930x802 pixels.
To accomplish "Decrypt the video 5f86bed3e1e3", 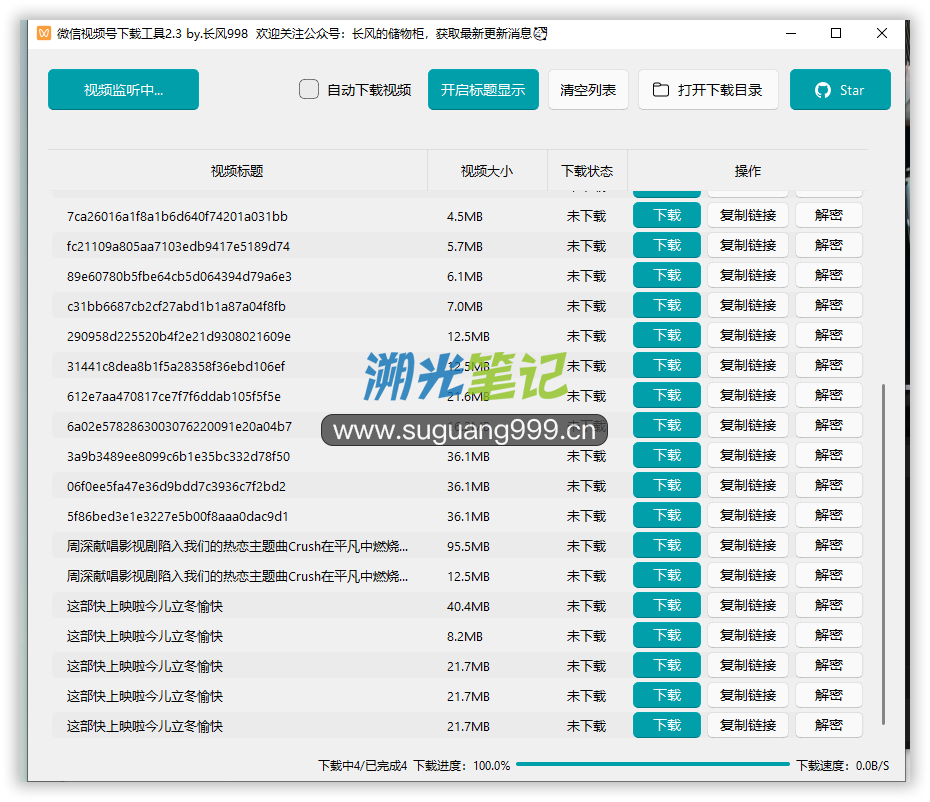I will [x=829, y=515].
